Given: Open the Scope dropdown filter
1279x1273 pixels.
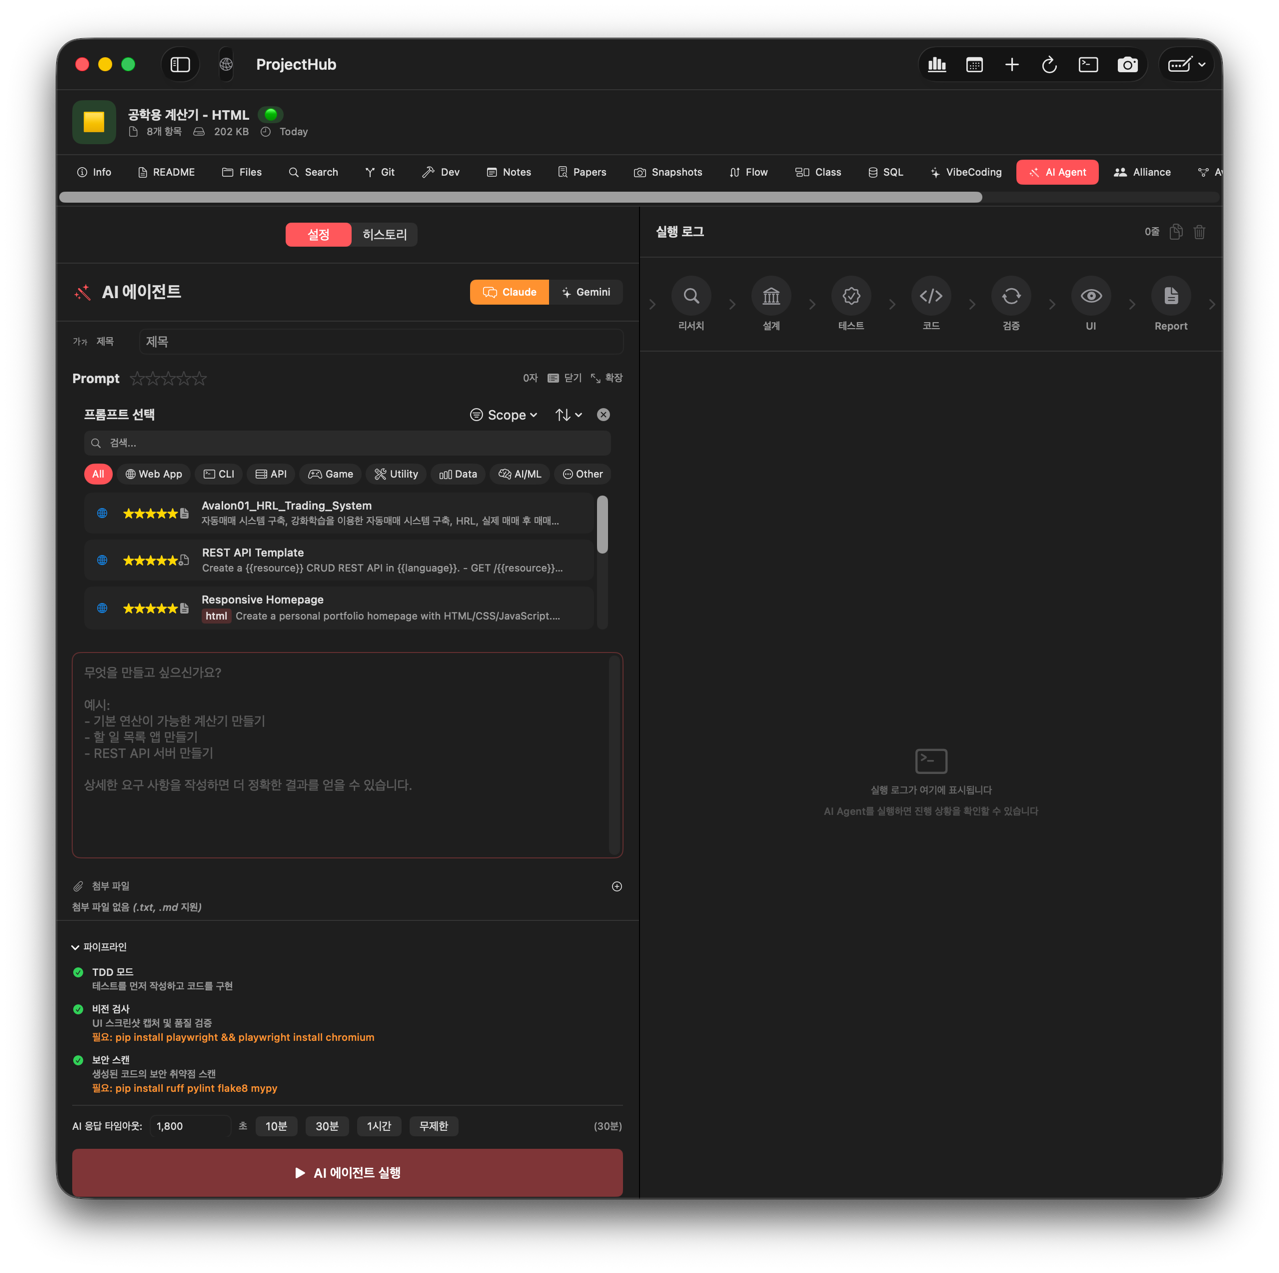Looking at the screenshot, I should pos(504,415).
